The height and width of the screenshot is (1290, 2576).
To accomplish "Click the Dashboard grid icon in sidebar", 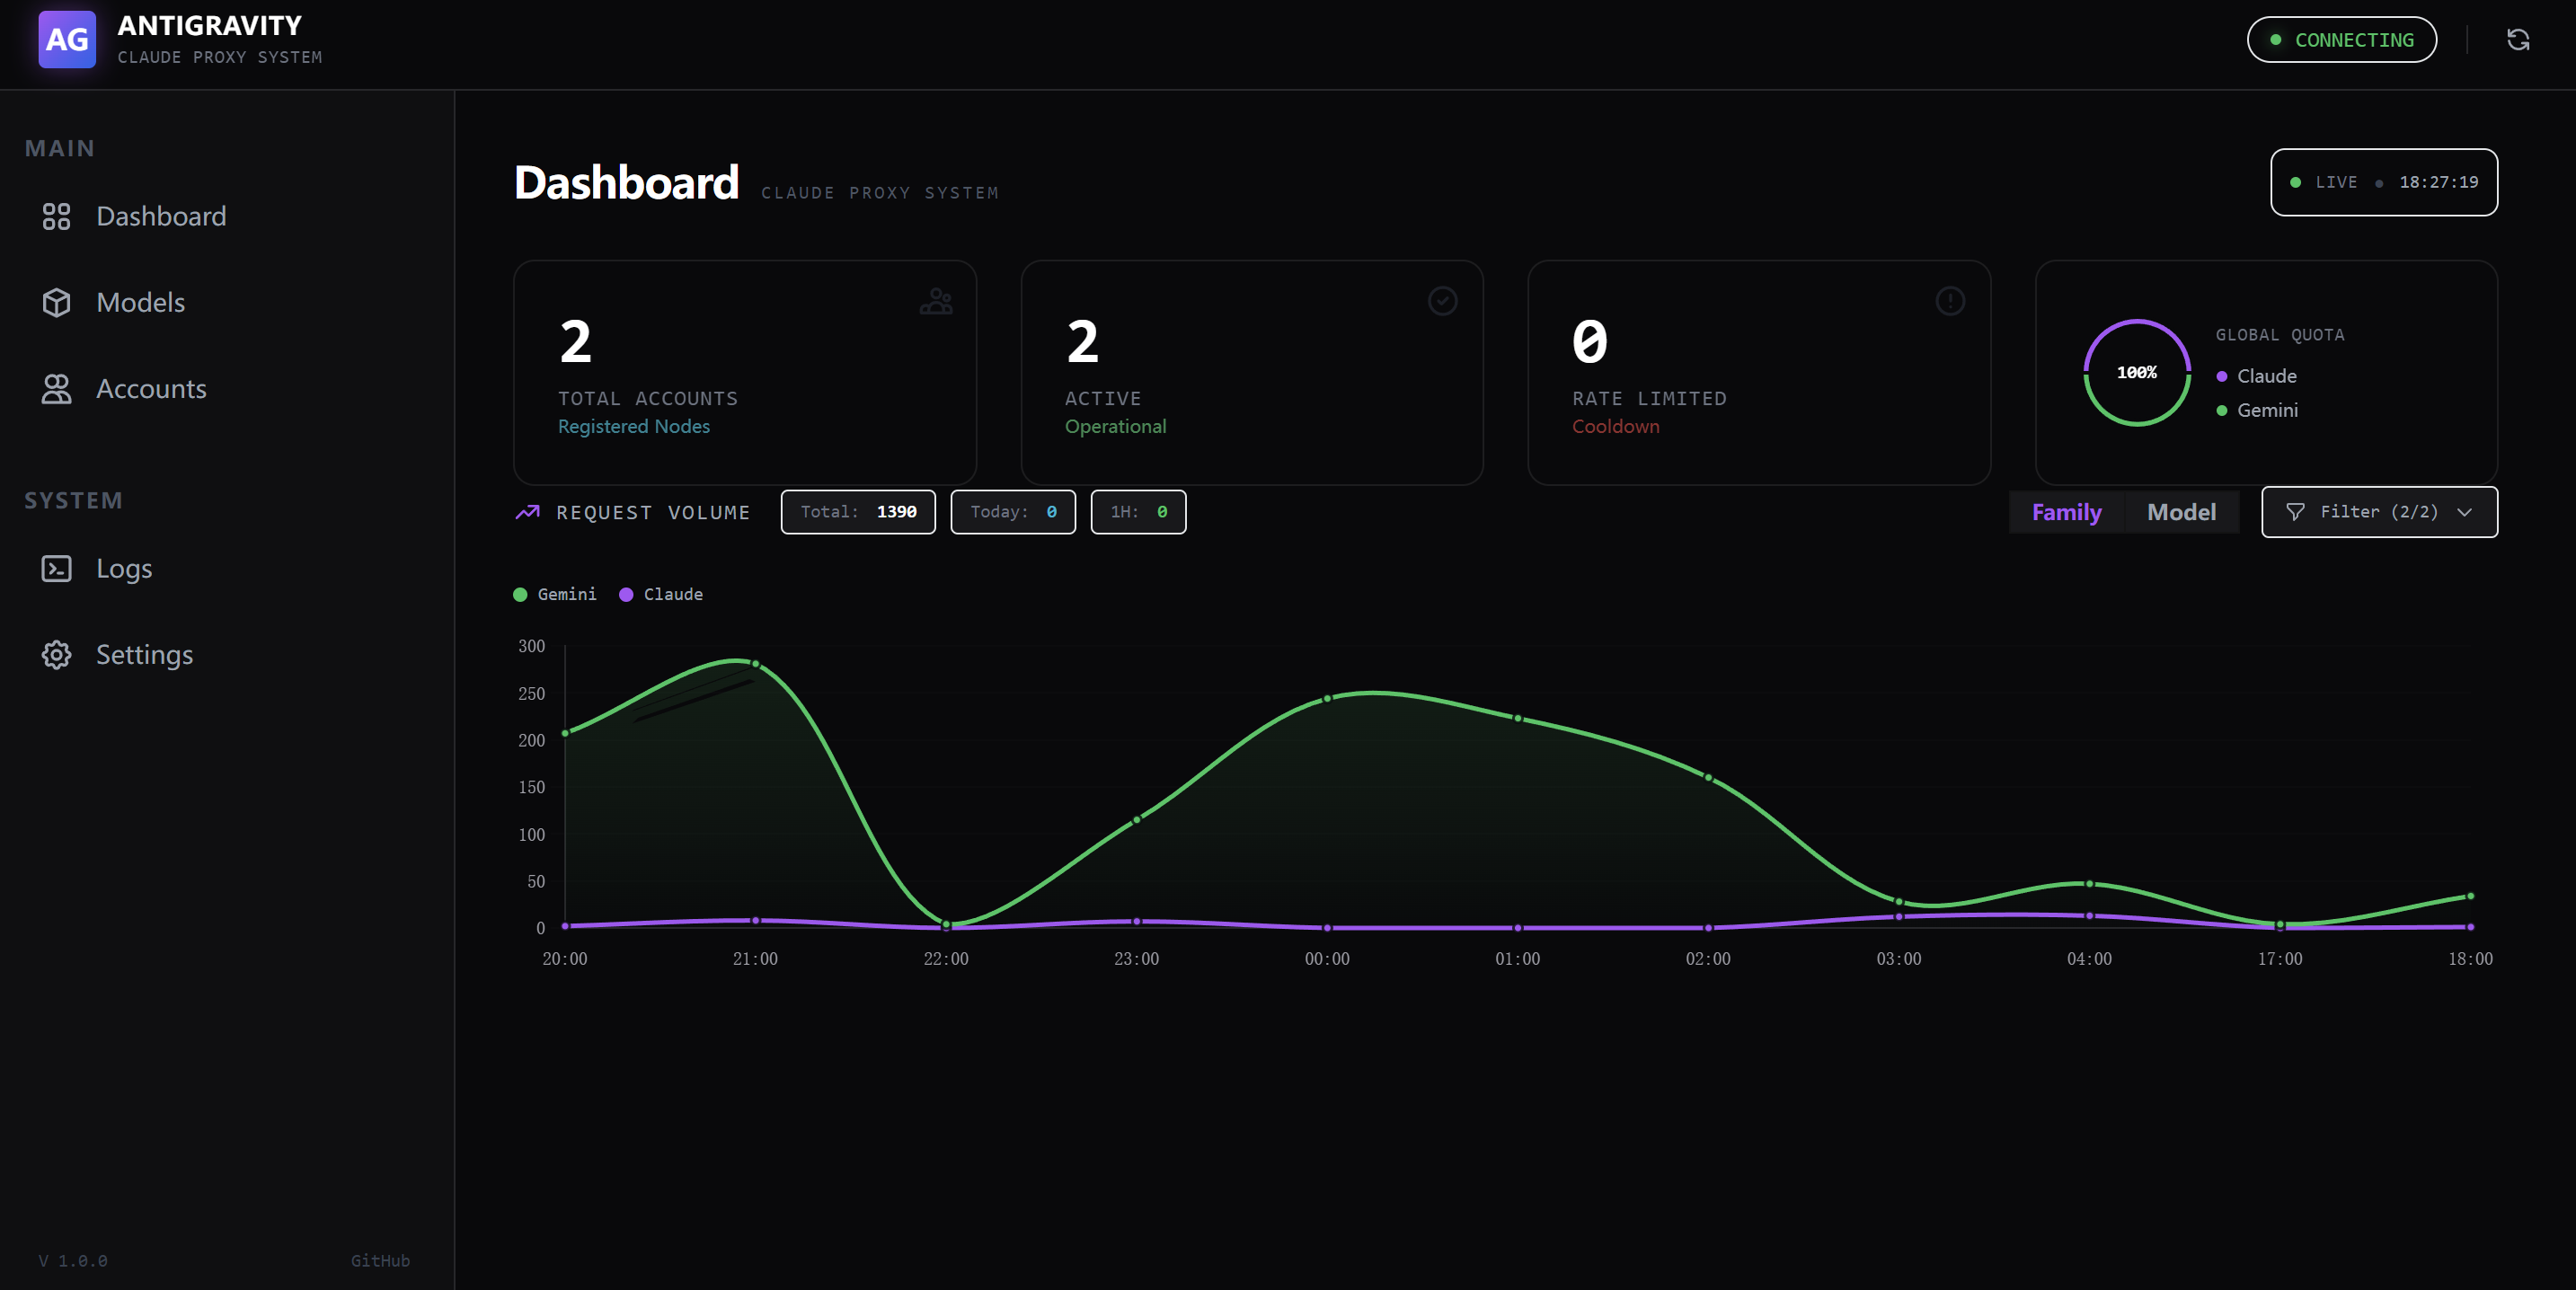I will point(56,216).
